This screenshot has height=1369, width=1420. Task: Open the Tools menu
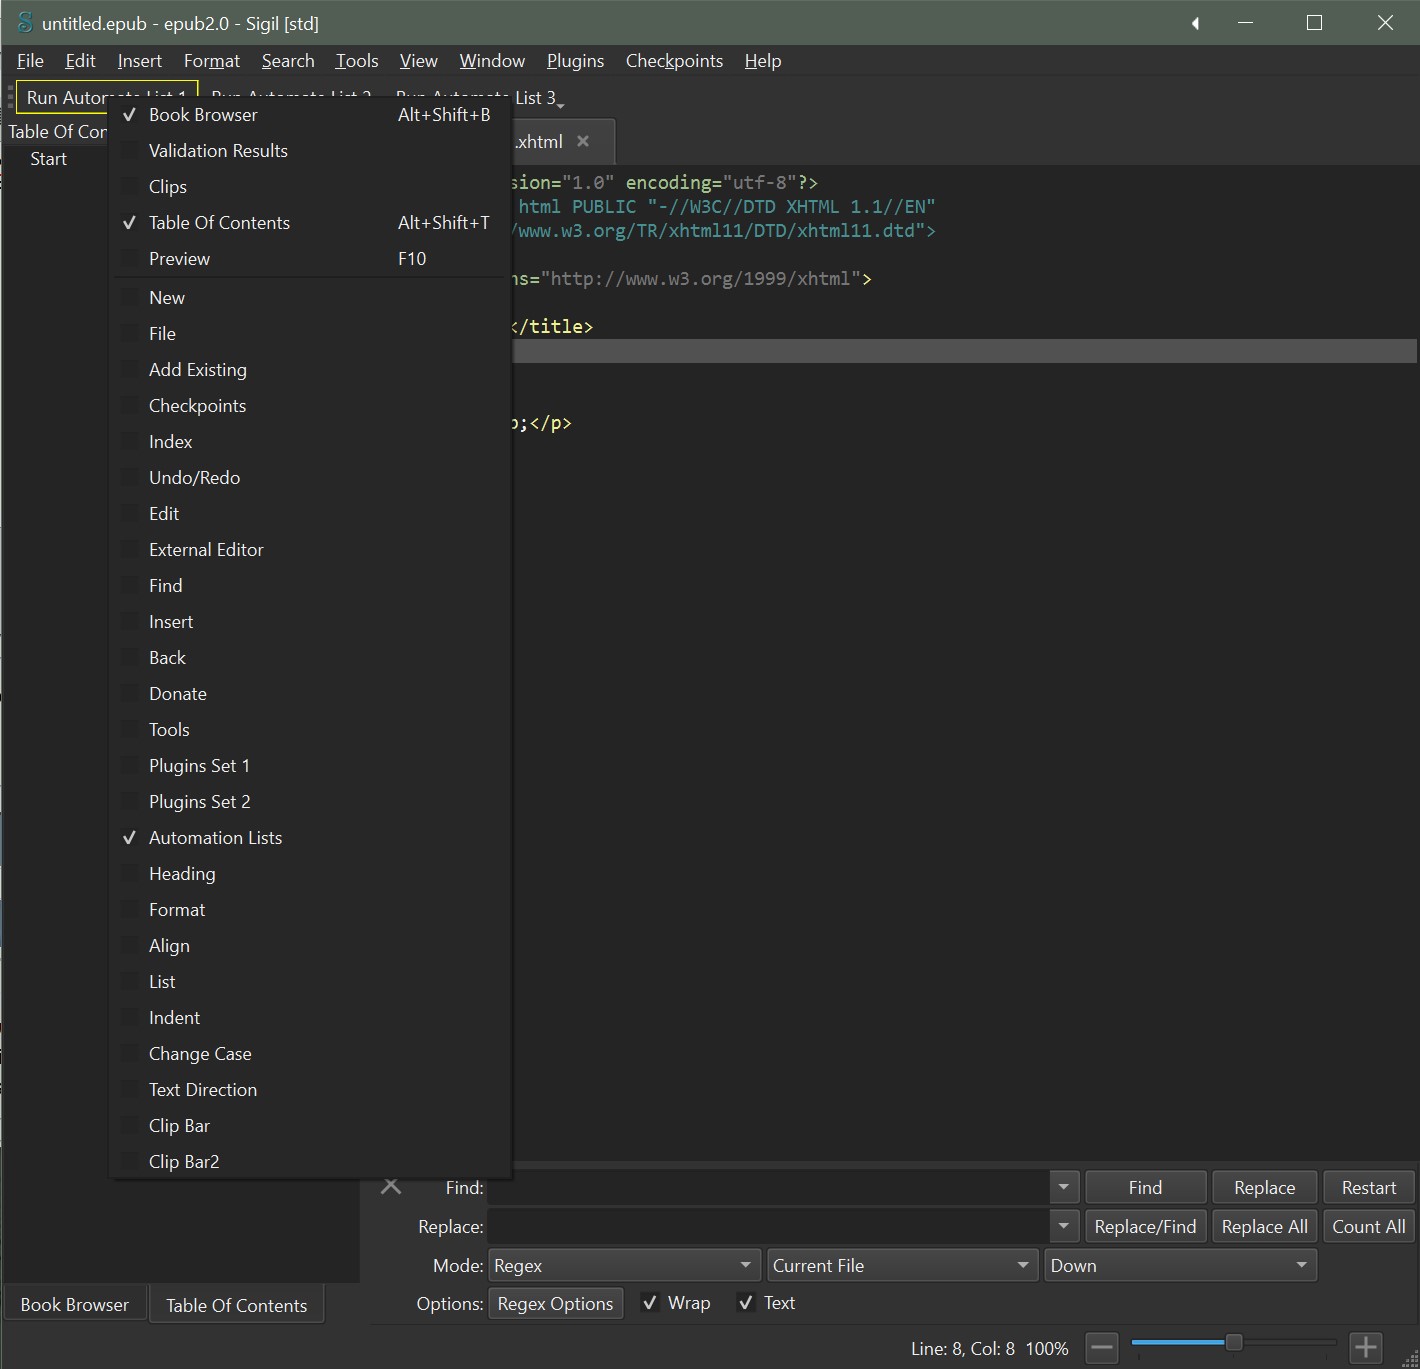[357, 61]
